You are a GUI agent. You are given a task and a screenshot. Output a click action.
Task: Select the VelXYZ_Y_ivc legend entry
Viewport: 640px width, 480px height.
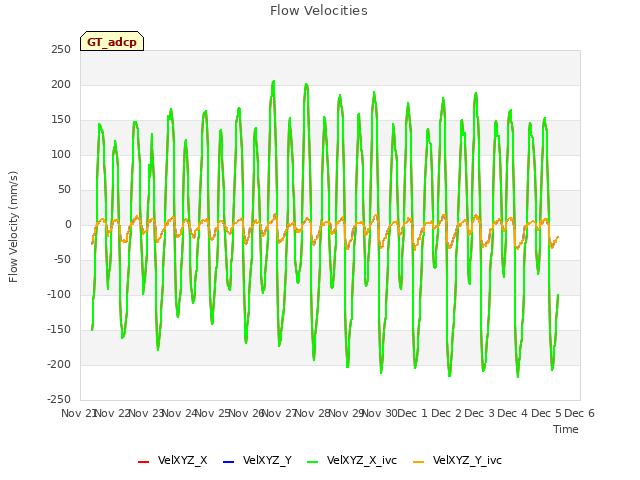458,460
